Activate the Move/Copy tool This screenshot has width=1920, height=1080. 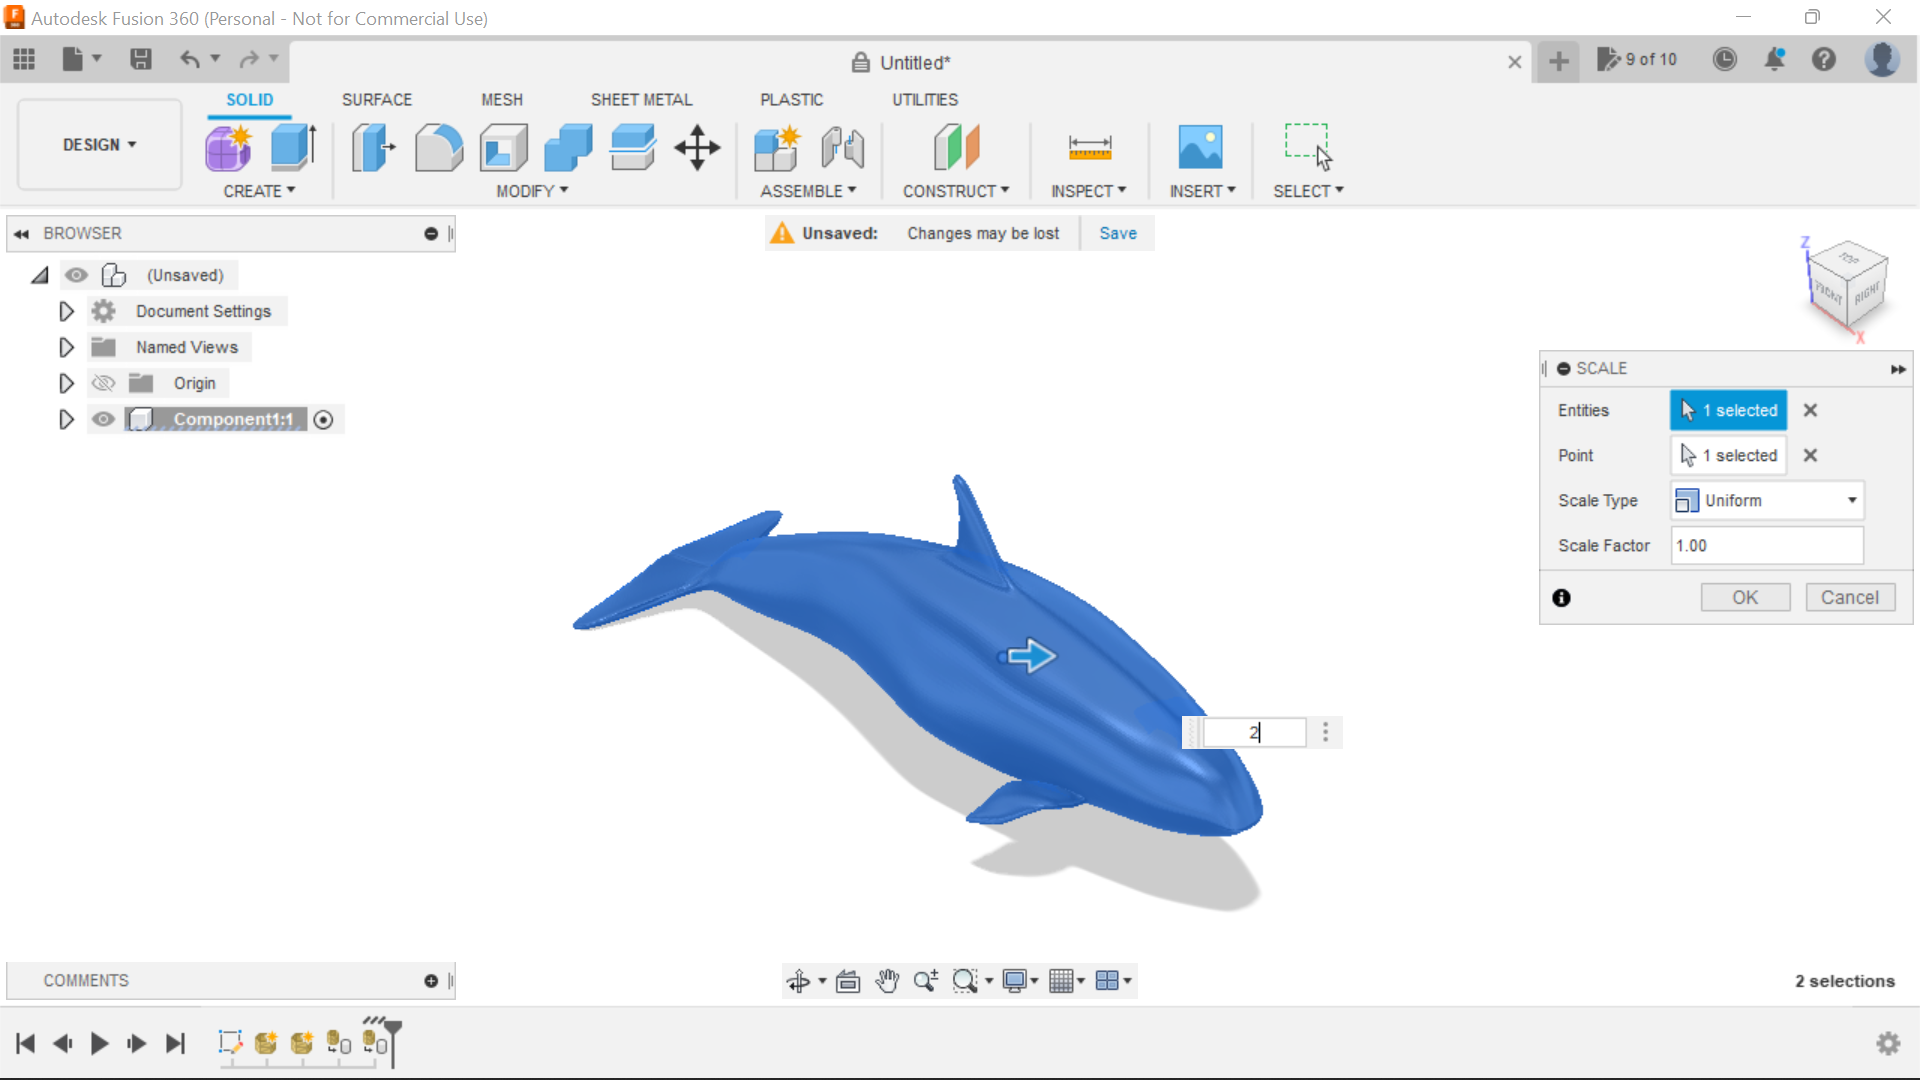[x=697, y=147]
